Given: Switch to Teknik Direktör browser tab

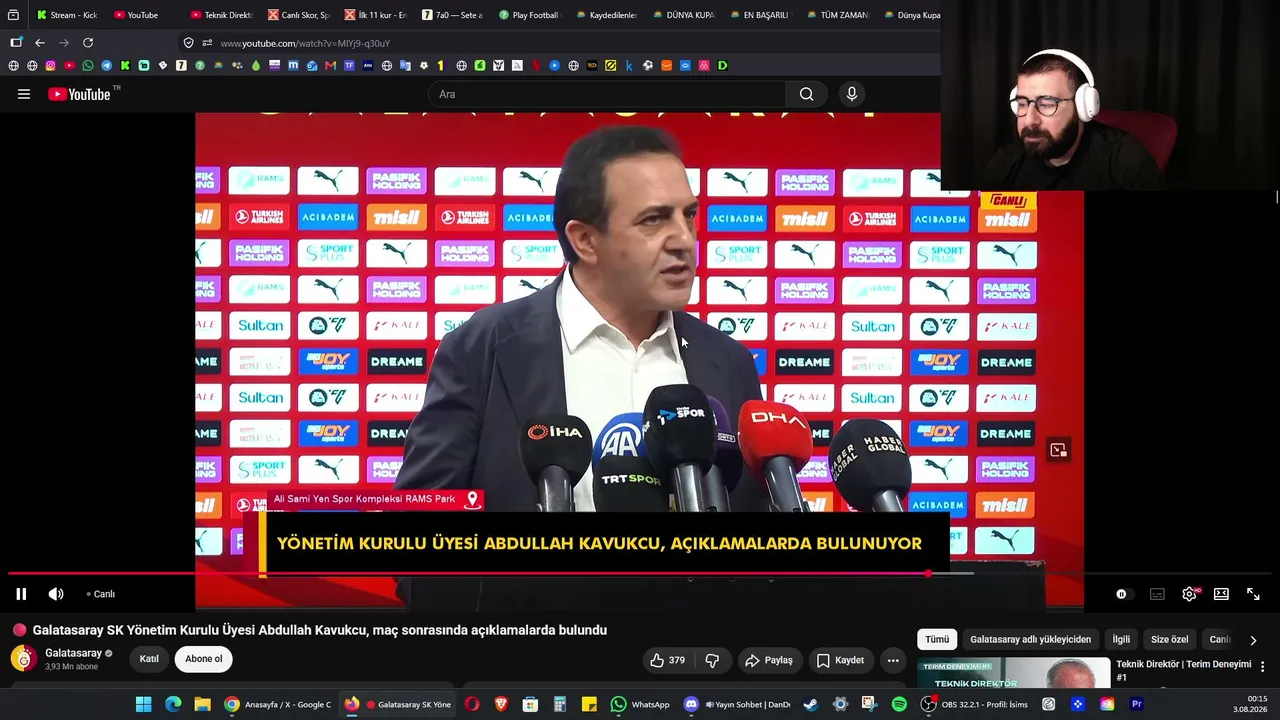Looking at the screenshot, I should (221, 15).
